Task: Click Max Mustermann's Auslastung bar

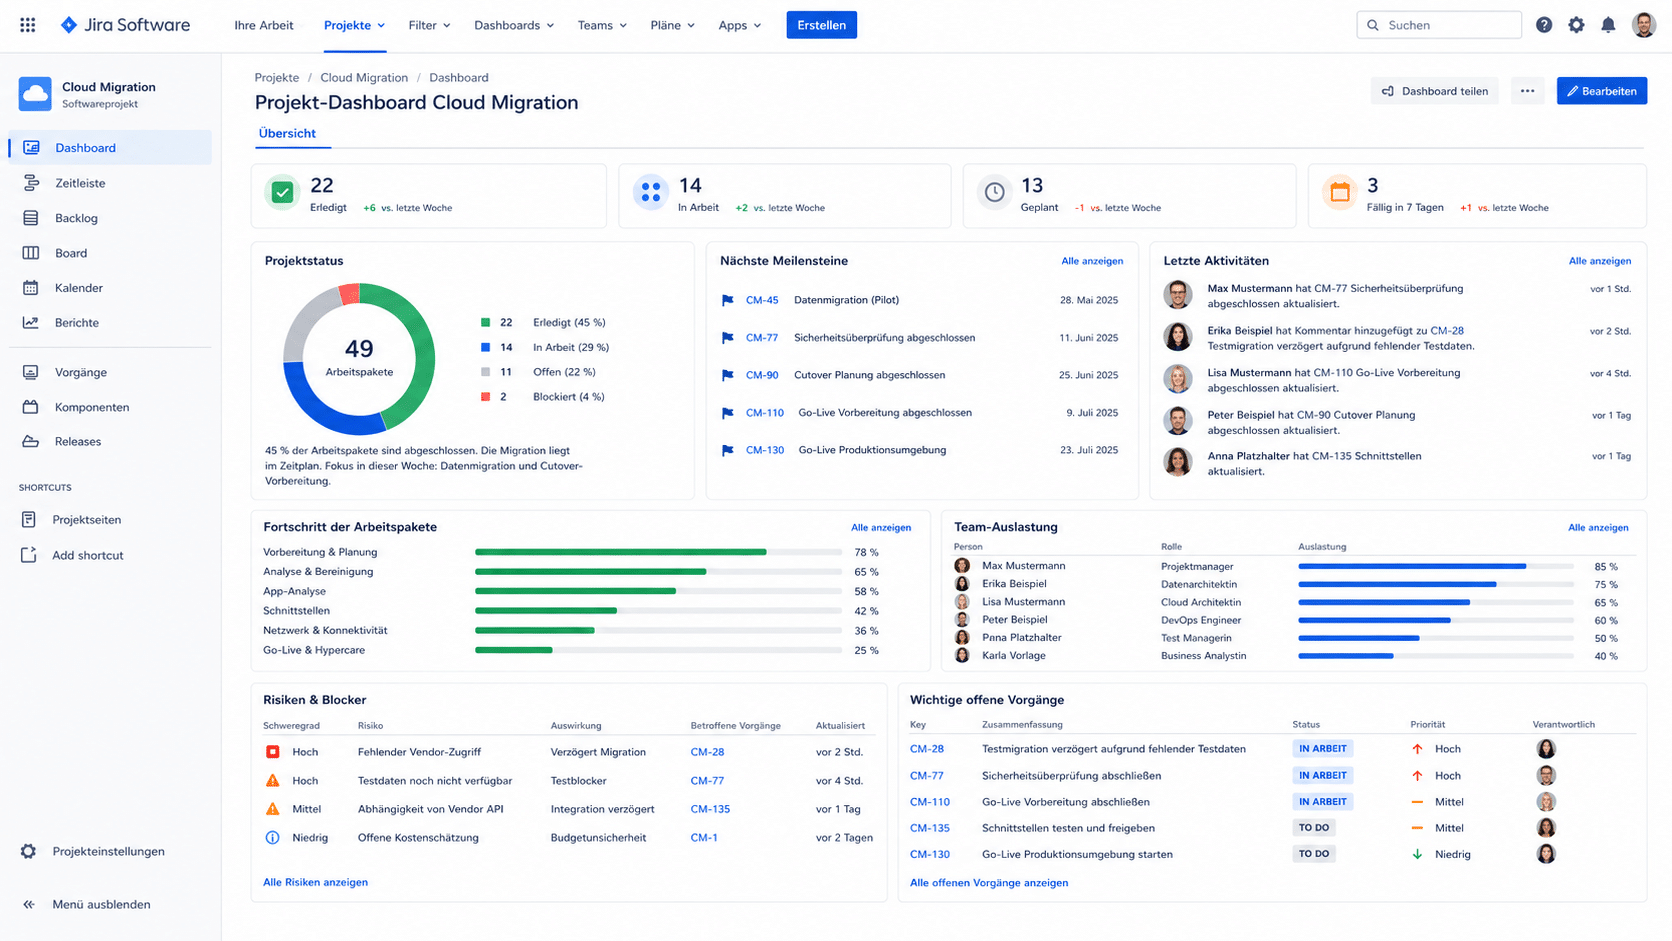Action: point(1435,567)
